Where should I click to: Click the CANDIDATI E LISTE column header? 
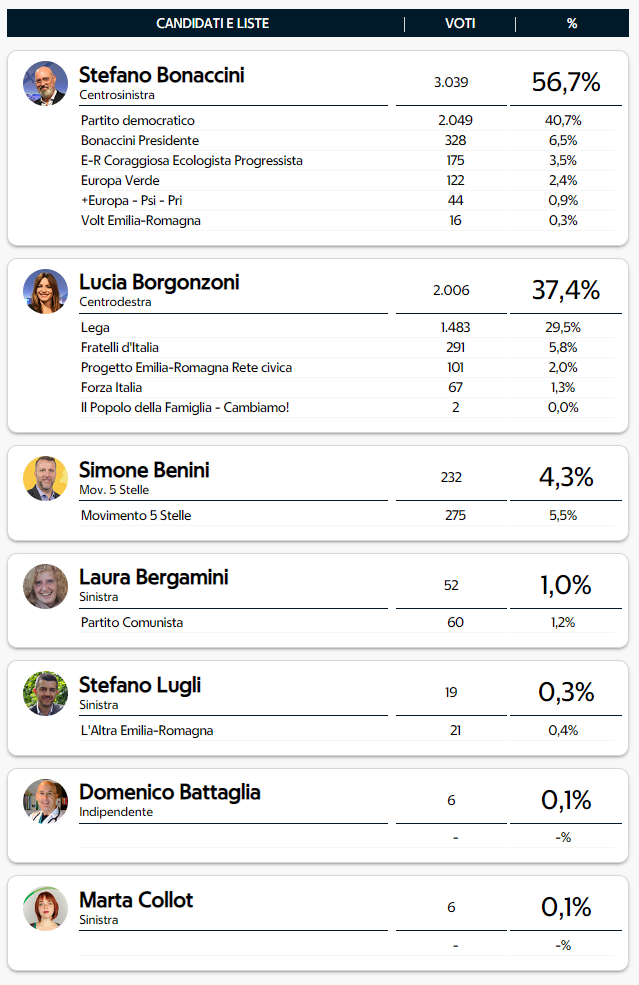pos(212,24)
